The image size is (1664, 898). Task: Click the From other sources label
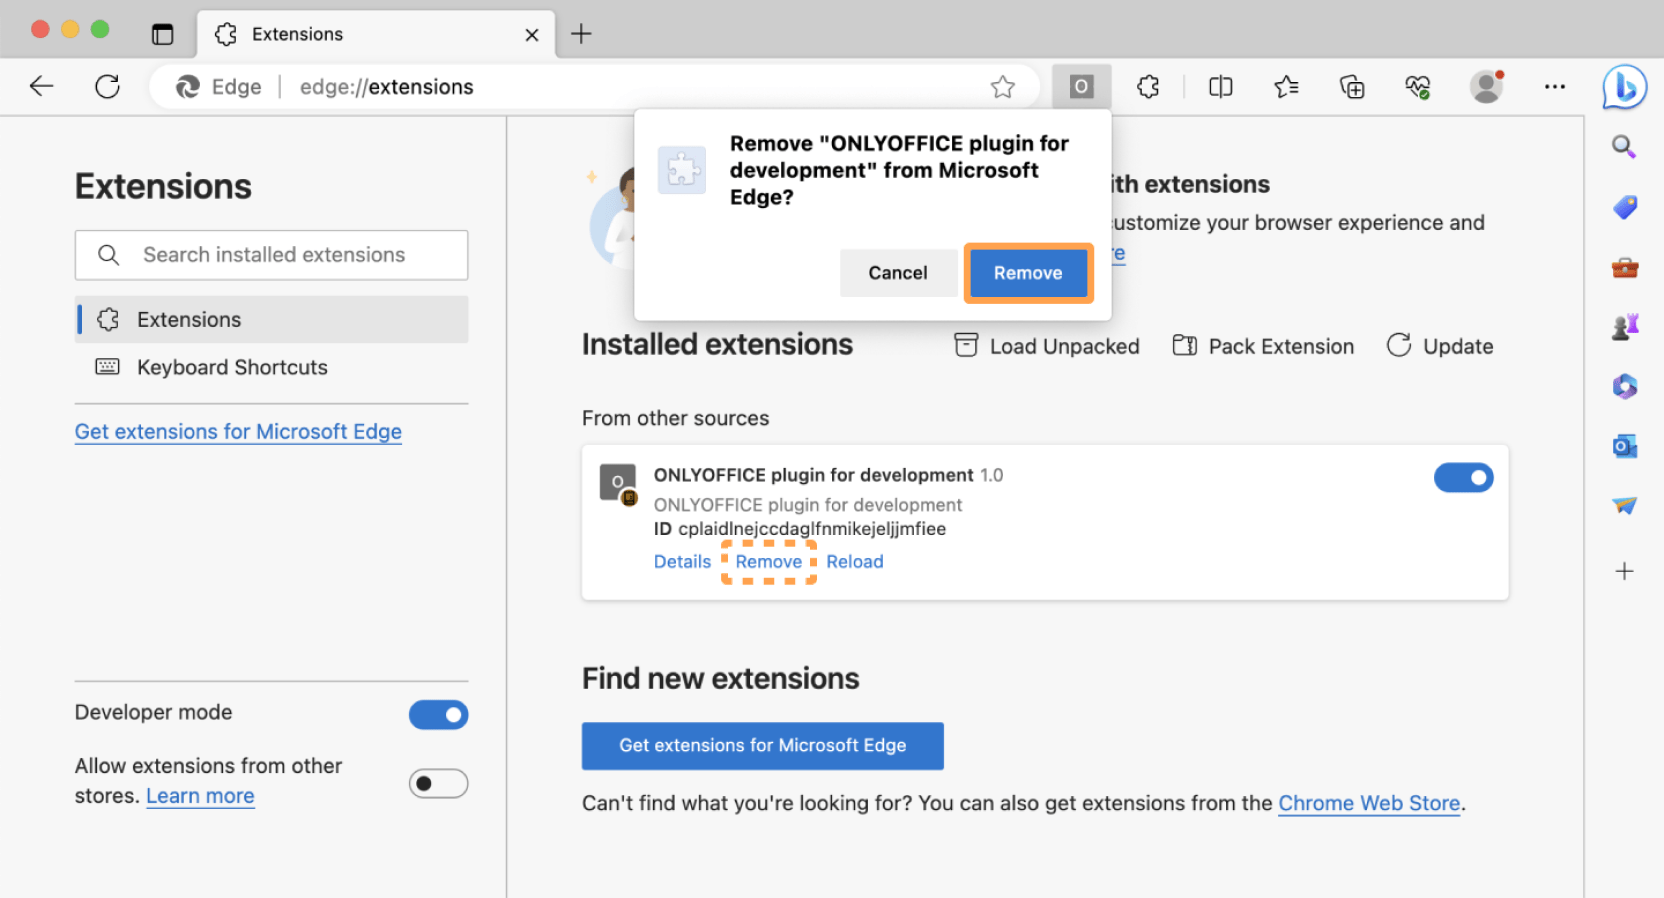tap(675, 418)
